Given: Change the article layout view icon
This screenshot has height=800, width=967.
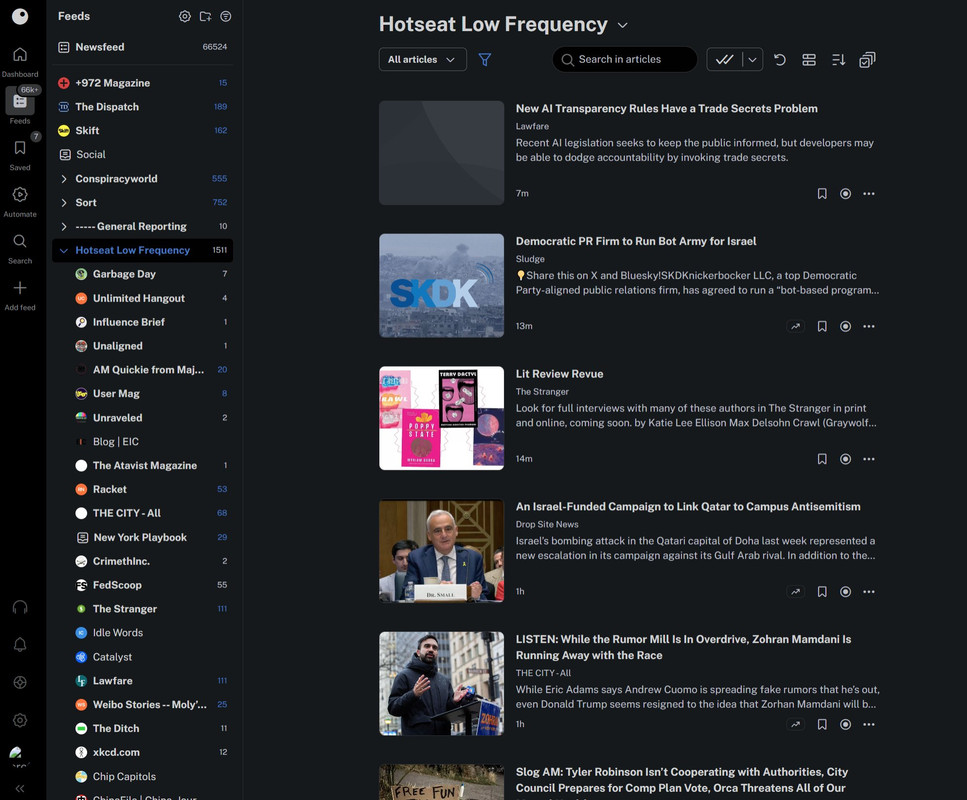Looking at the screenshot, I should 809,60.
